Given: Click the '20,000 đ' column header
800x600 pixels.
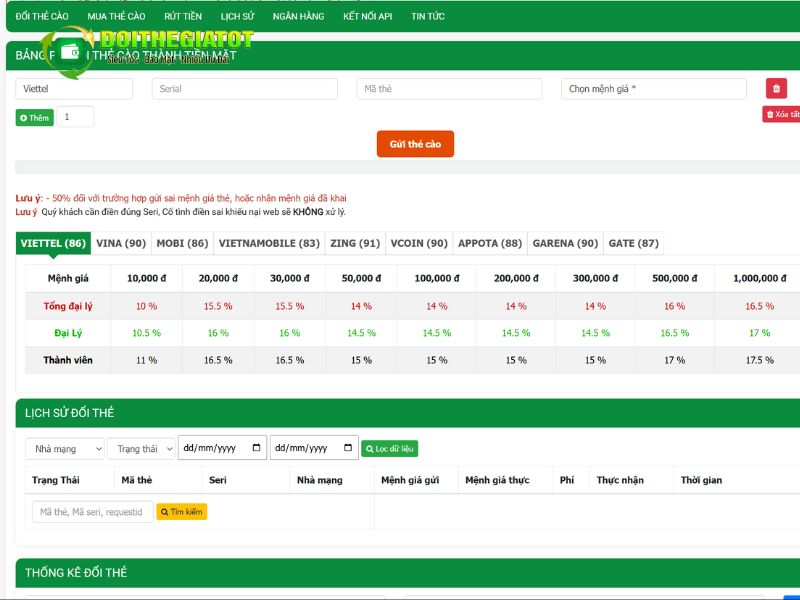Looking at the screenshot, I should pos(218,278).
